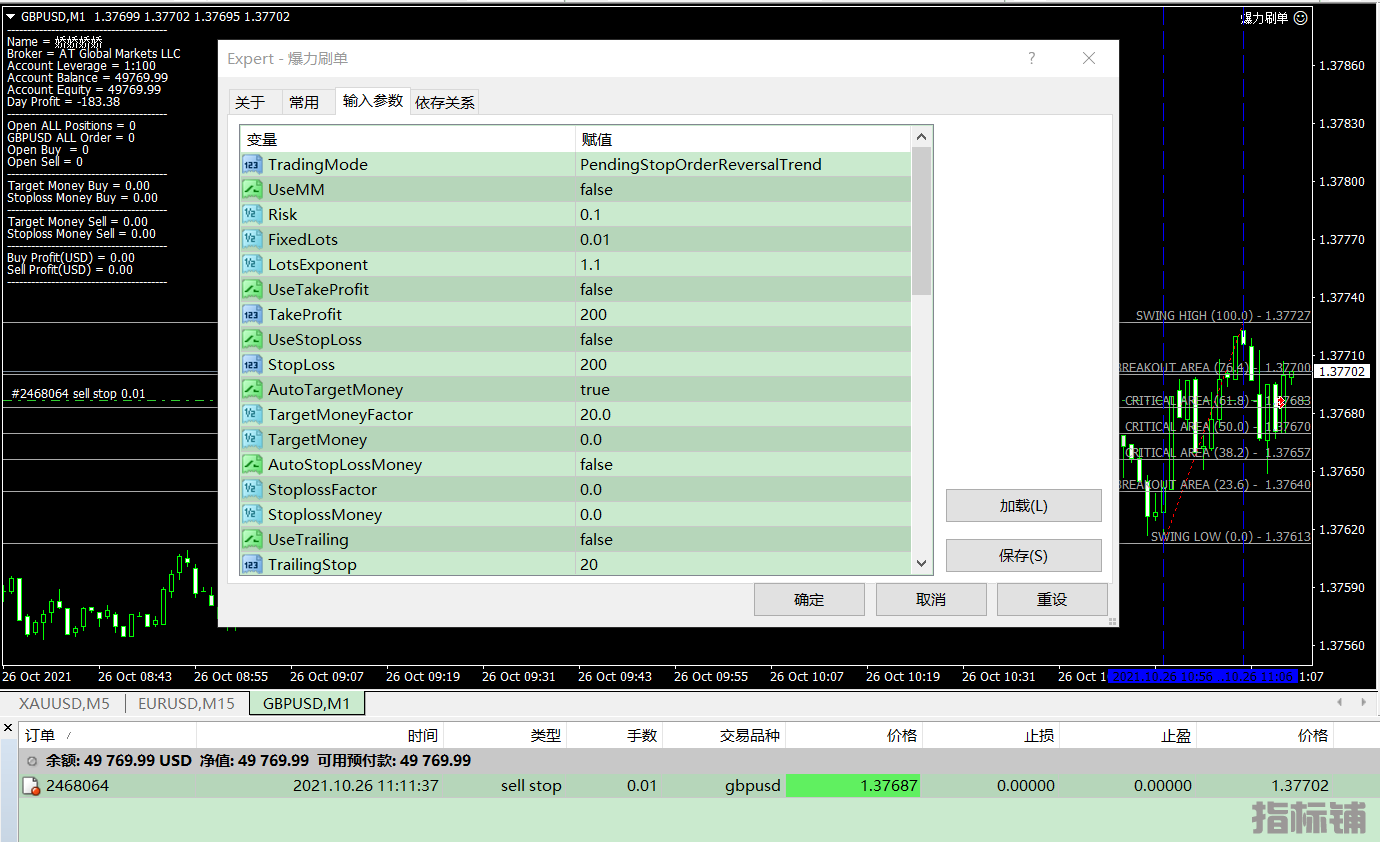Click the LotsExponent variable icon
Screen dimensions: 1380x842
pyautogui.click(x=252, y=265)
